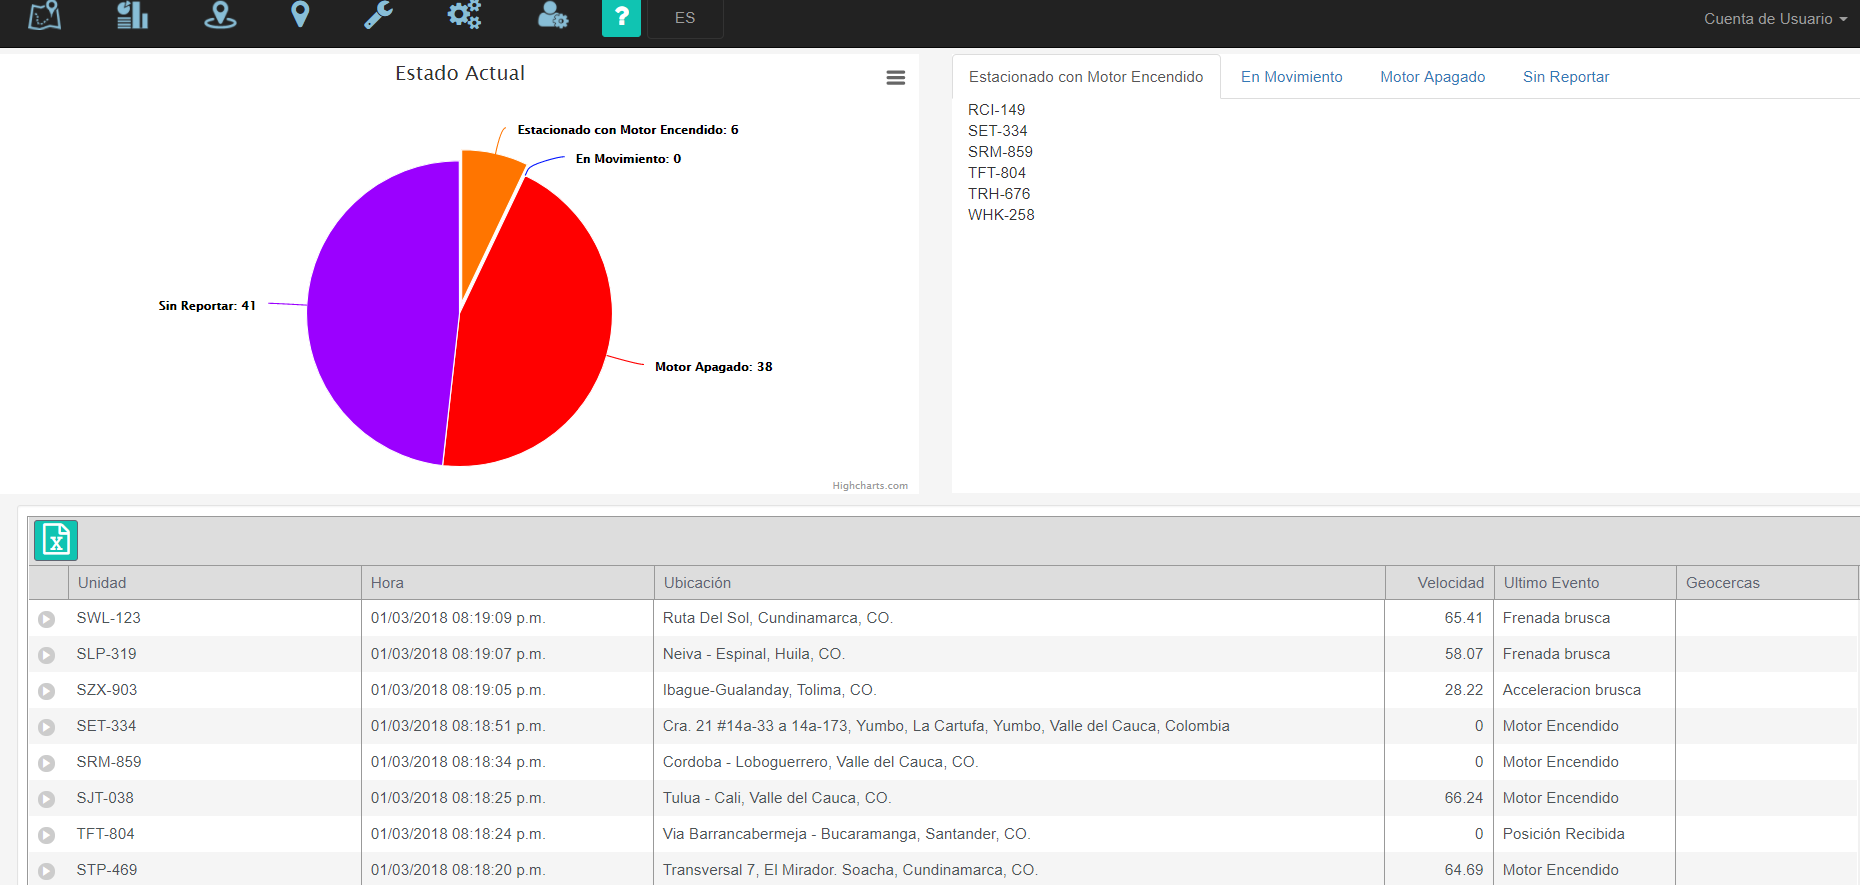Select the Sin Reportar tab
This screenshot has height=885, width=1860.
(1565, 77)
